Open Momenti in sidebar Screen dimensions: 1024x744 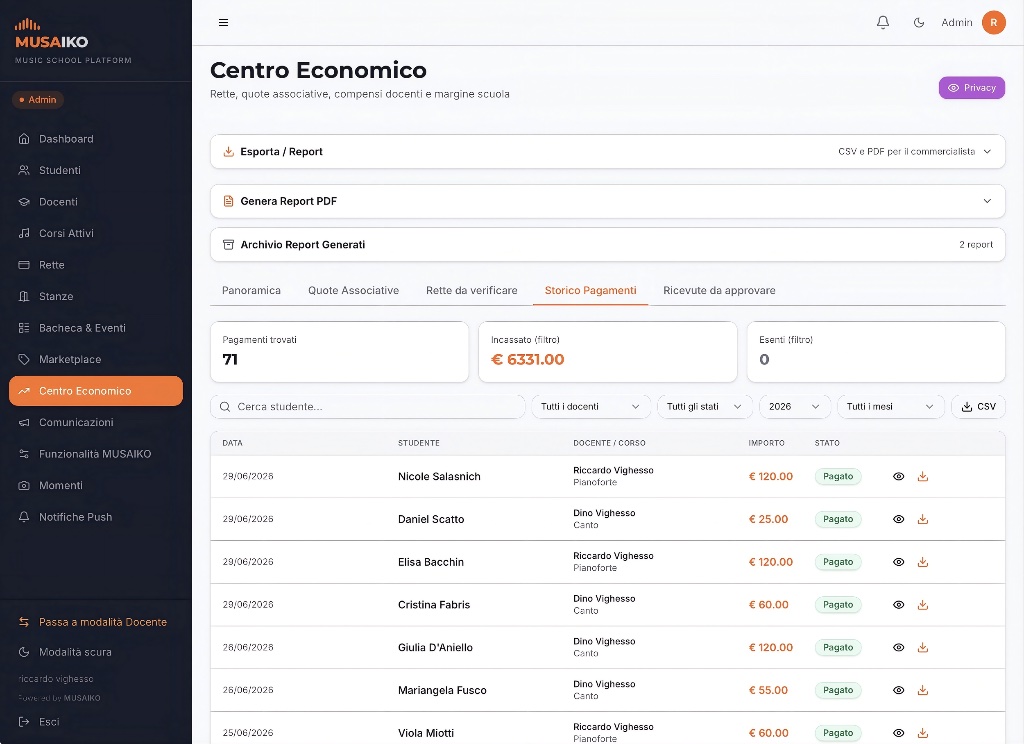pyautogui.click(x=96, y=485)
